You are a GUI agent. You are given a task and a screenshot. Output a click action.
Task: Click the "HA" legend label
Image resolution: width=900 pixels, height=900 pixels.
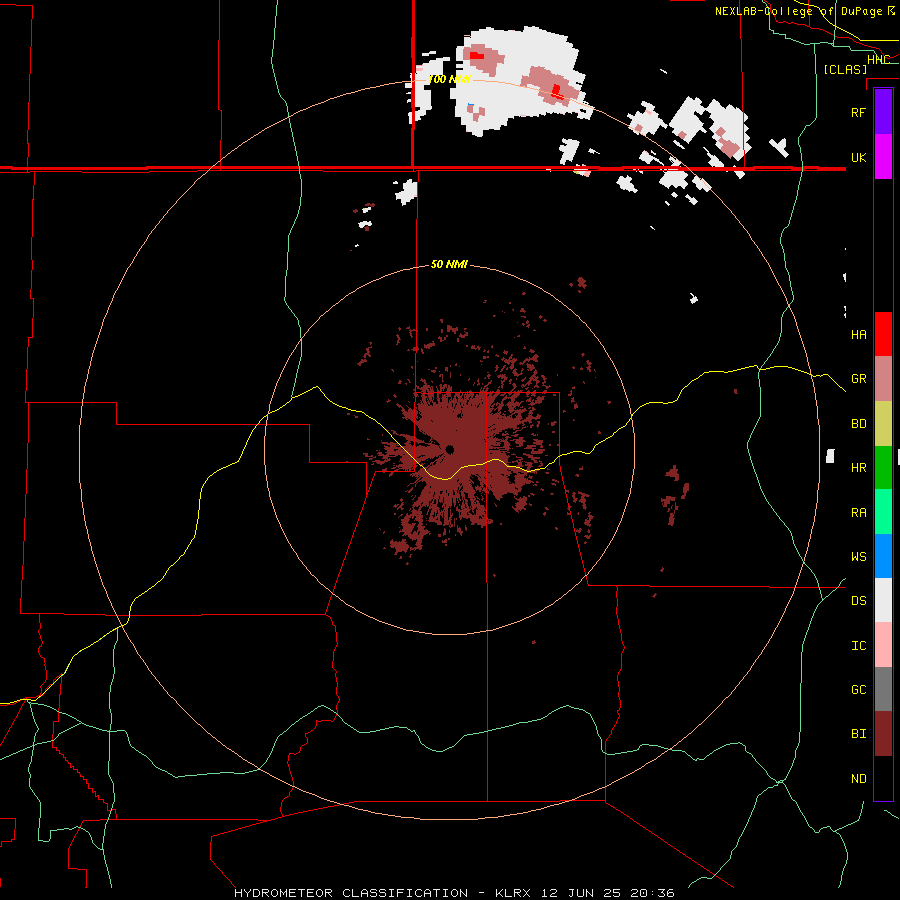(858, 334)
